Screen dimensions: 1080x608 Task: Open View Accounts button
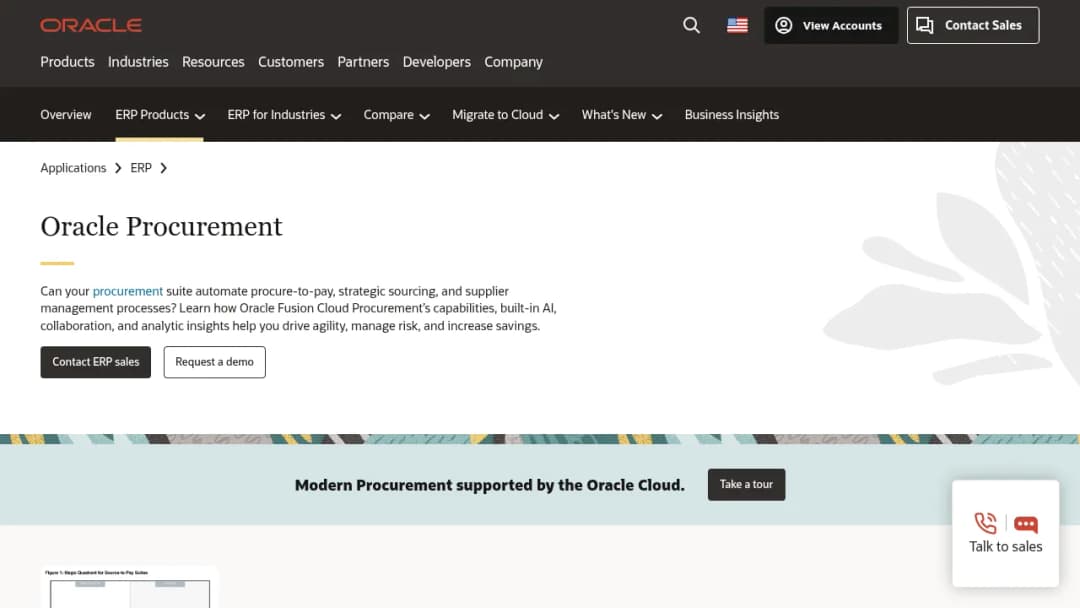tap(831, 25)
